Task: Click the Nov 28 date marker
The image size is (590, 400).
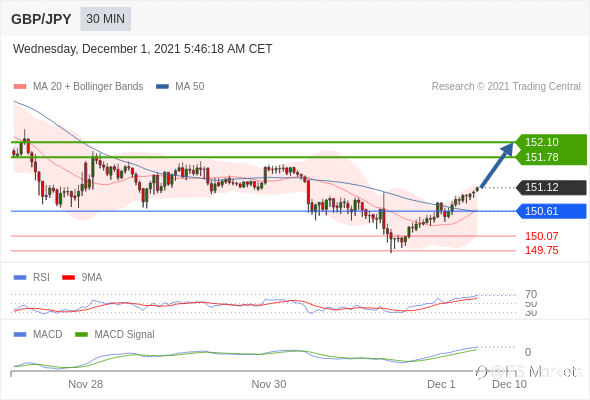Action: (85, 384)
